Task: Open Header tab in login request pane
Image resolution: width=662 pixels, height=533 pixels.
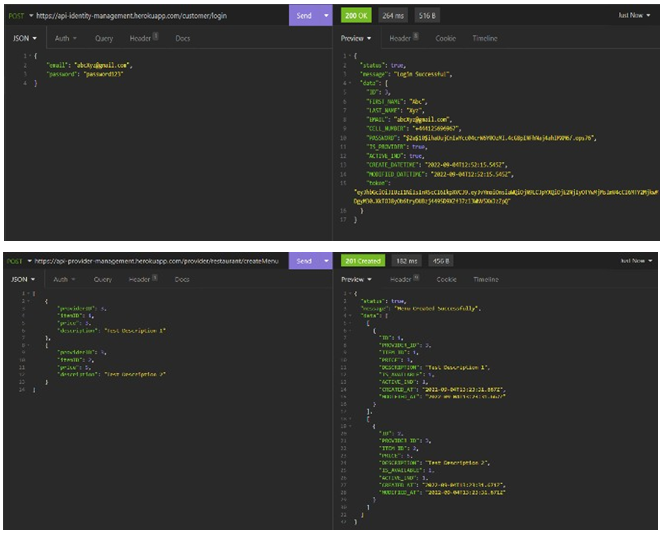Action: (x=142, y=38)
